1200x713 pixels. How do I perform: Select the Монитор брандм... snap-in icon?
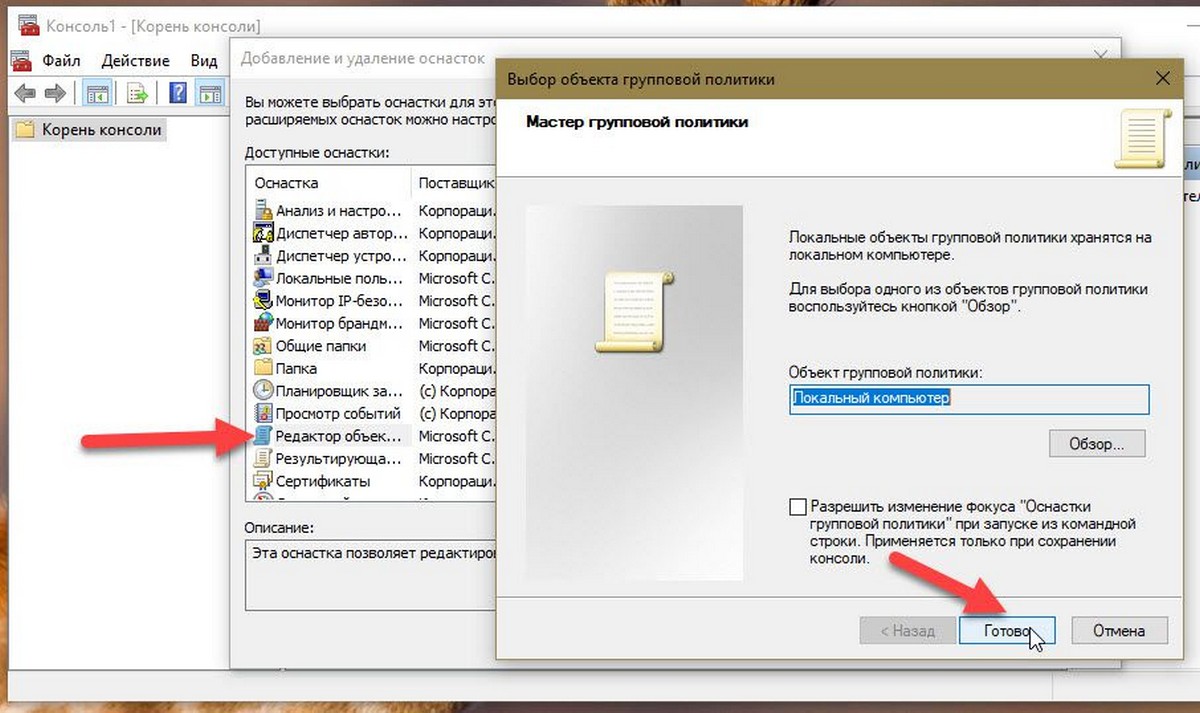tap(263, 323)
